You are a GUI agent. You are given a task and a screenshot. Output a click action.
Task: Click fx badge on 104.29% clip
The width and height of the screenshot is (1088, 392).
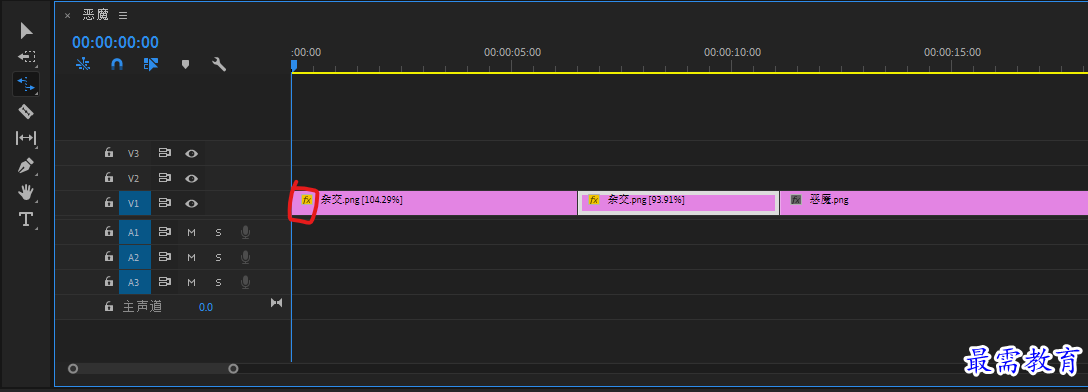point(307,200)
